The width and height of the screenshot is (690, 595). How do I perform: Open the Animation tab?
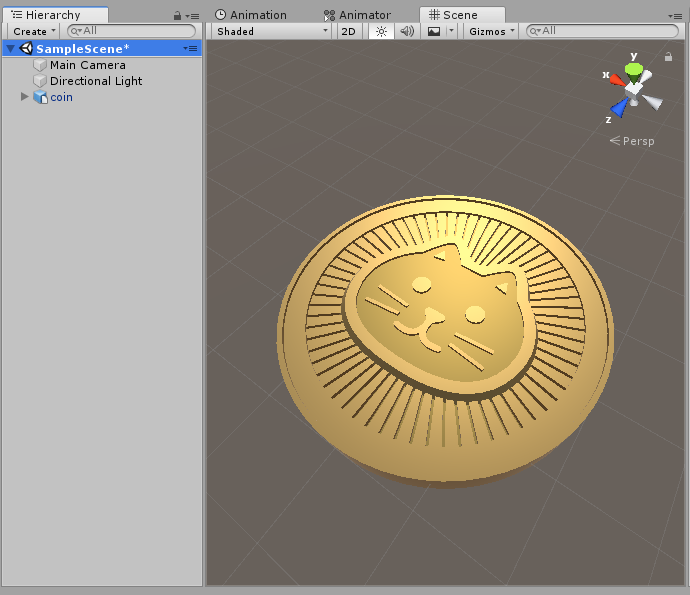coord(251,15)
